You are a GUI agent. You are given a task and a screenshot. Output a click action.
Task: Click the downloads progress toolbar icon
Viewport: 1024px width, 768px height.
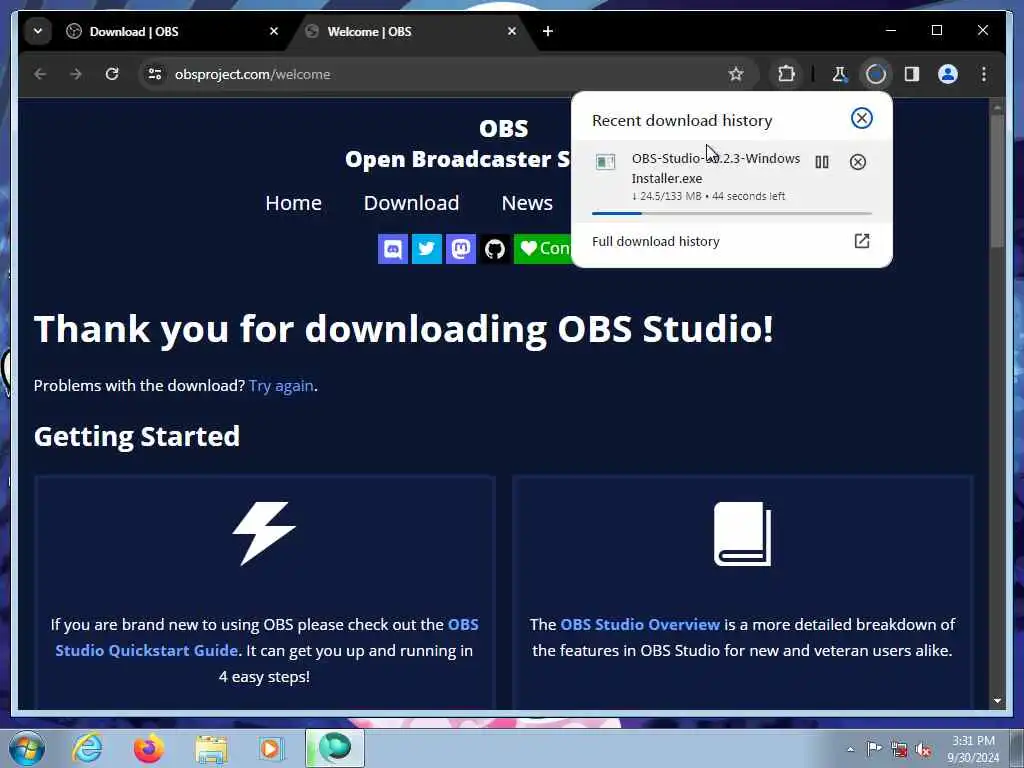click(876, 74)
